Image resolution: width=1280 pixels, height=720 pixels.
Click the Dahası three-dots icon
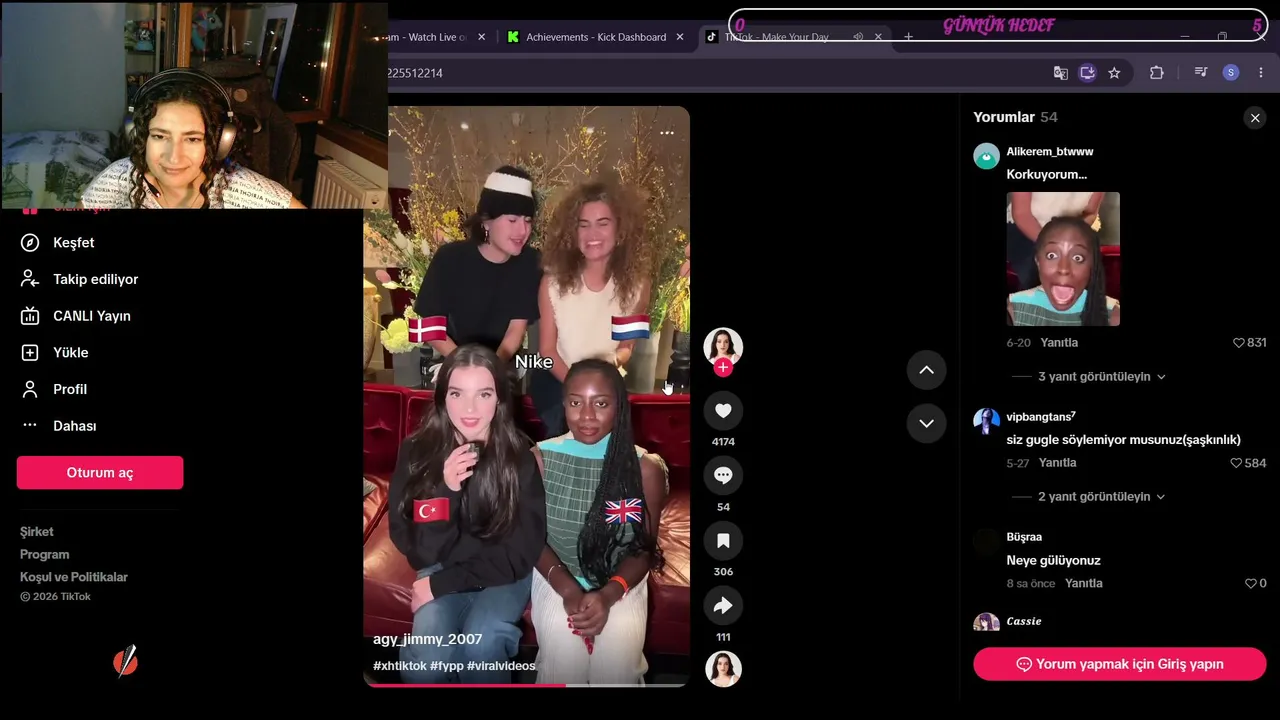[x=30, y=426]
